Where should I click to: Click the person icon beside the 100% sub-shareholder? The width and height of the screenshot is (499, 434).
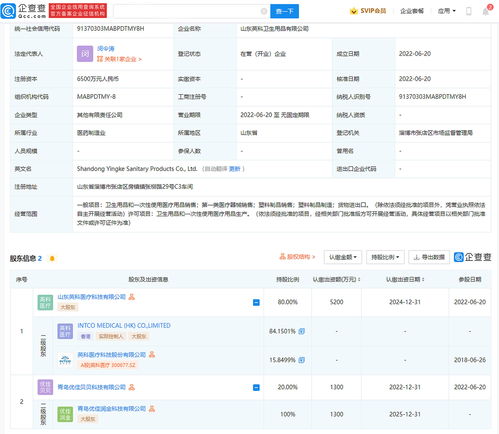pos(152,409)
